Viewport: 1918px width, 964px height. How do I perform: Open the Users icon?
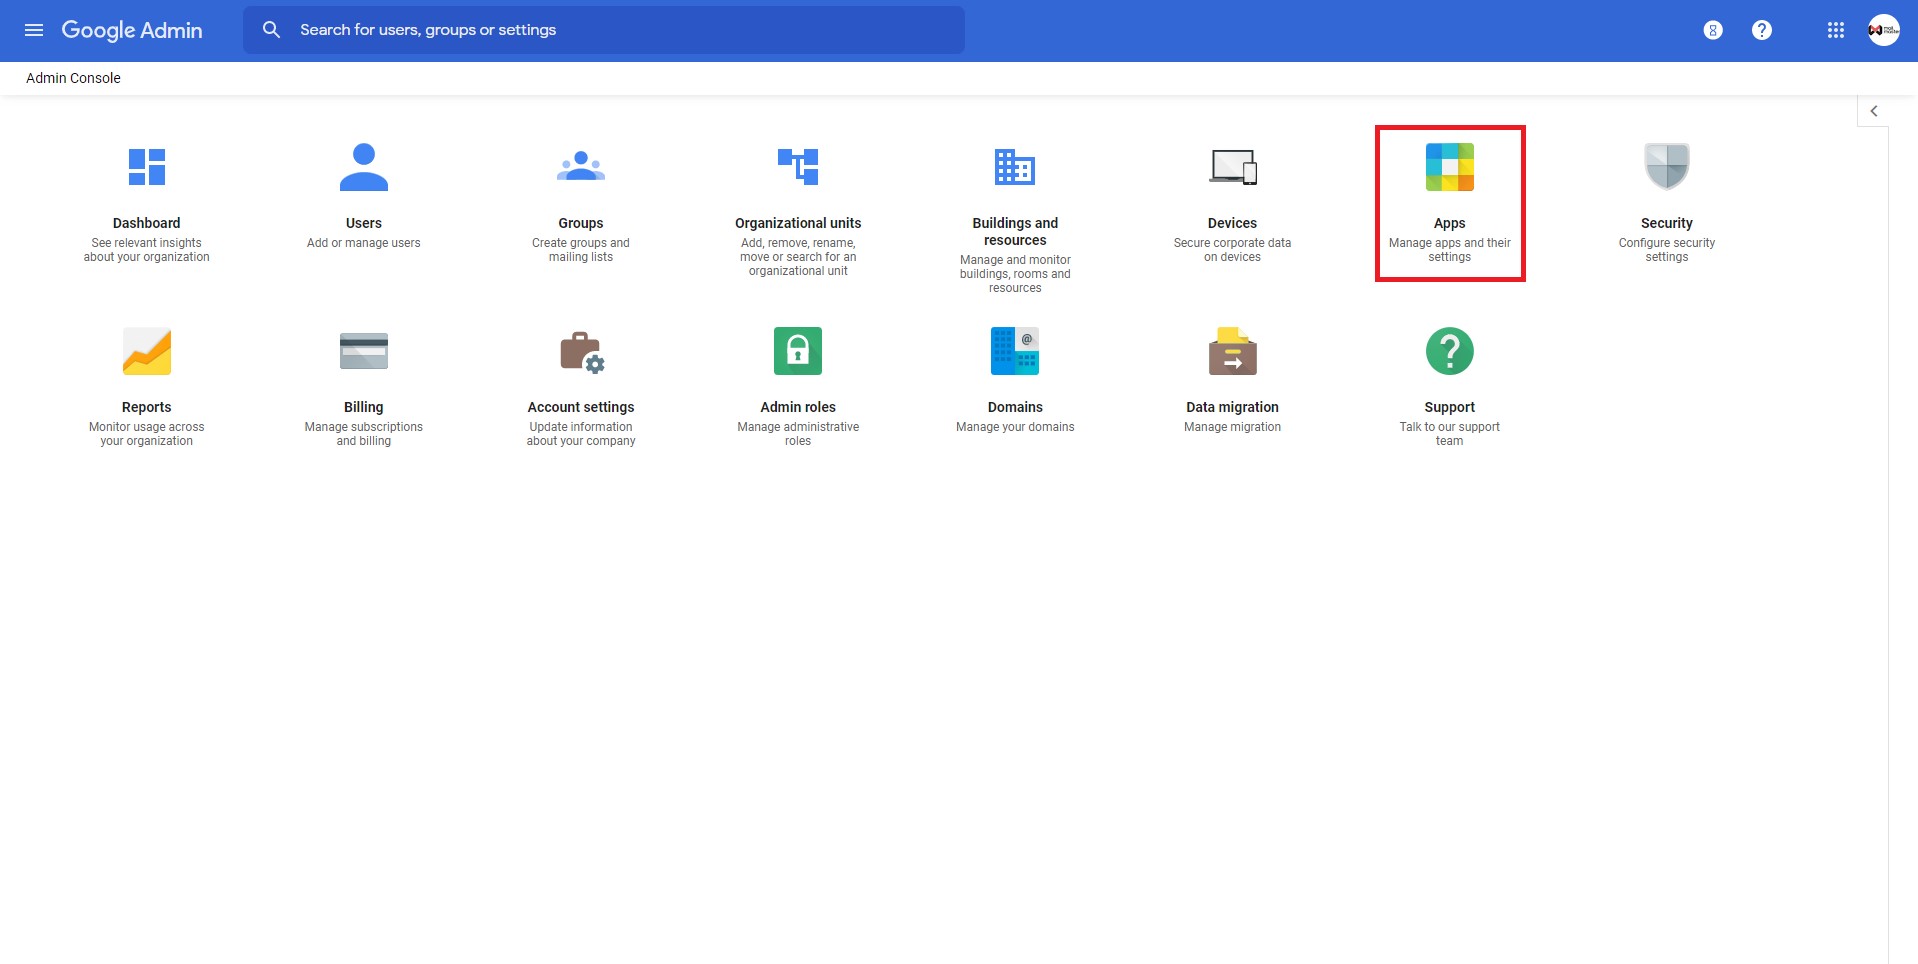[364, 167]
